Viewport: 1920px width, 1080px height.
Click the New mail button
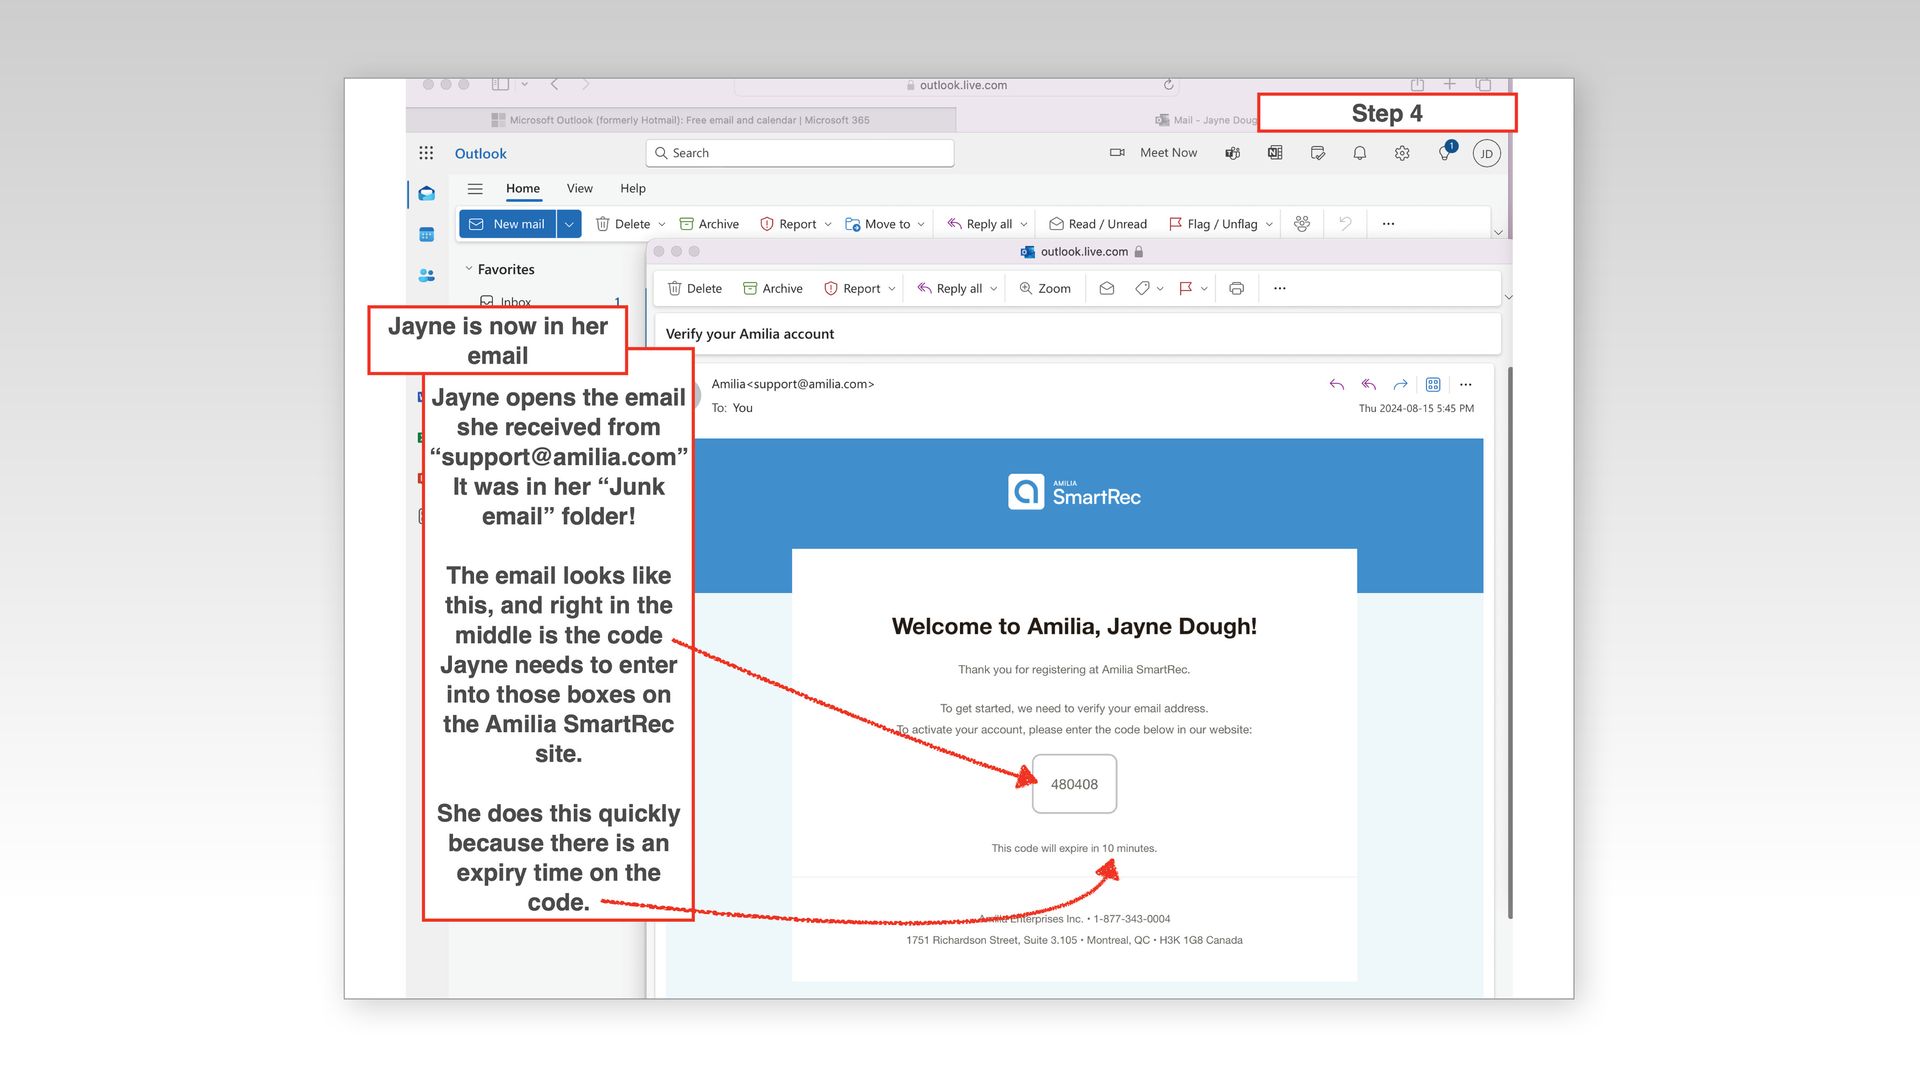[x=508, y=224]
